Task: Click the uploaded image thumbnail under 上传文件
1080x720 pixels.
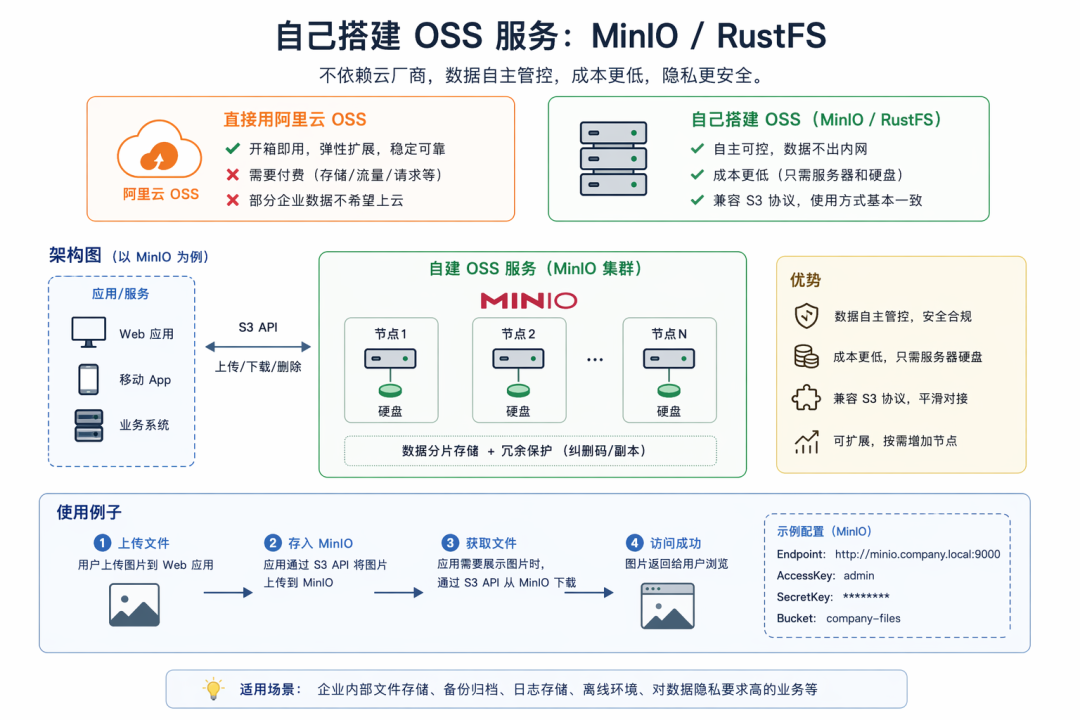Action: (134, 605)
